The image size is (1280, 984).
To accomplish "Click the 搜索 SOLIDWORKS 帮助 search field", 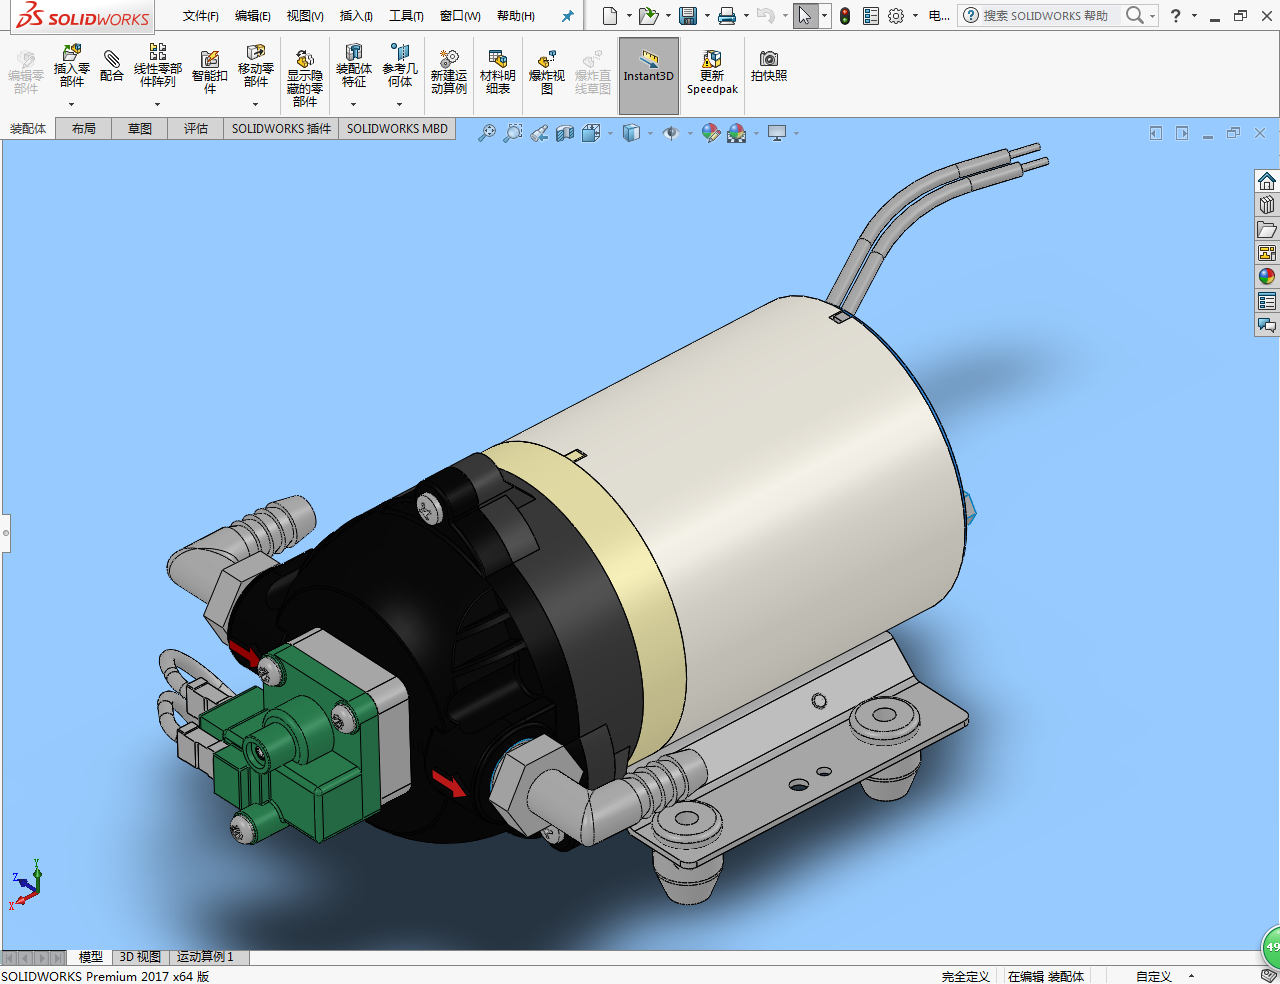I will 1045,16.
